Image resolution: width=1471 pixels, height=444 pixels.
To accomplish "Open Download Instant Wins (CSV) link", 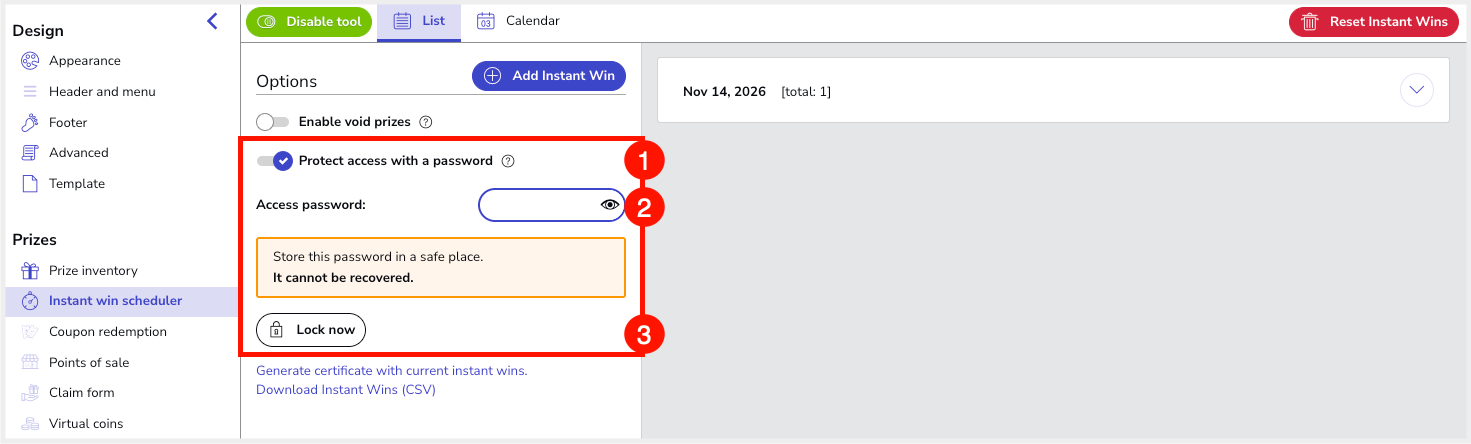I will tap(346, 390).
